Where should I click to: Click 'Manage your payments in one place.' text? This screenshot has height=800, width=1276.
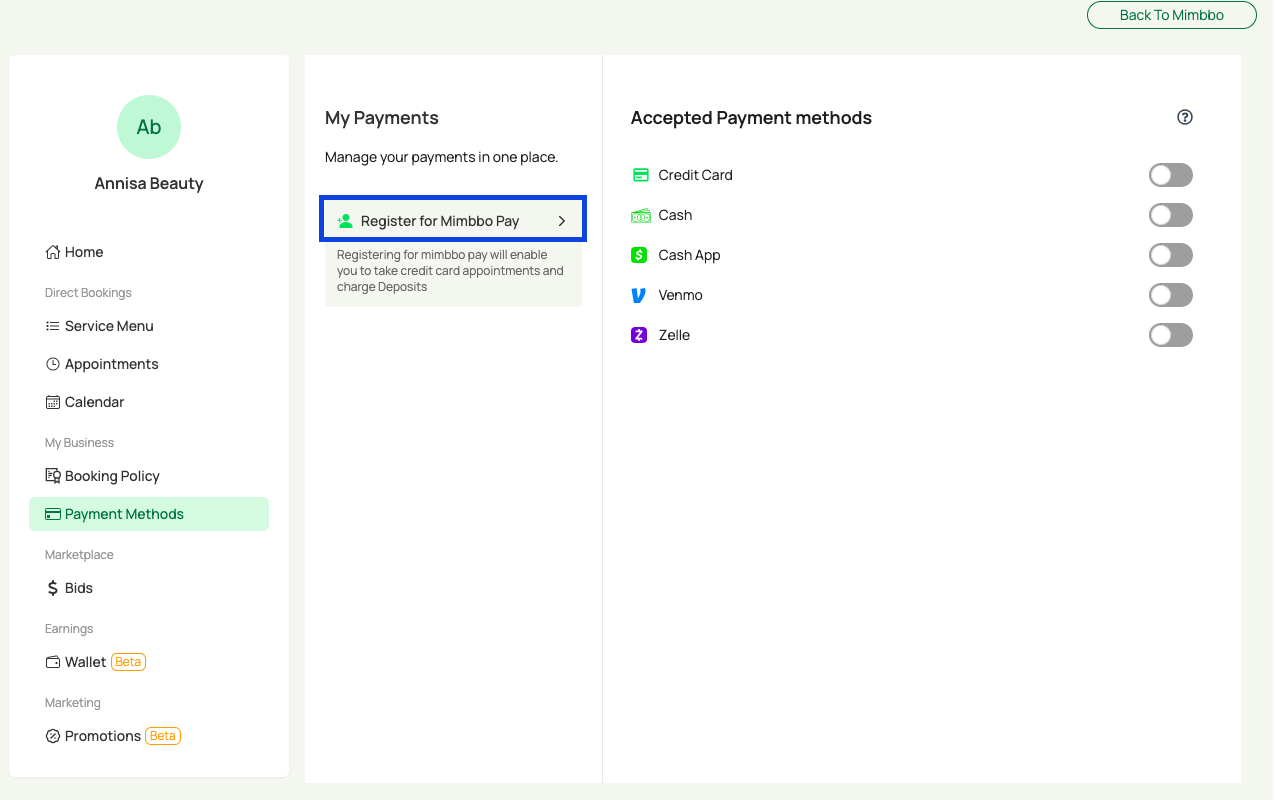click(441, 157)
